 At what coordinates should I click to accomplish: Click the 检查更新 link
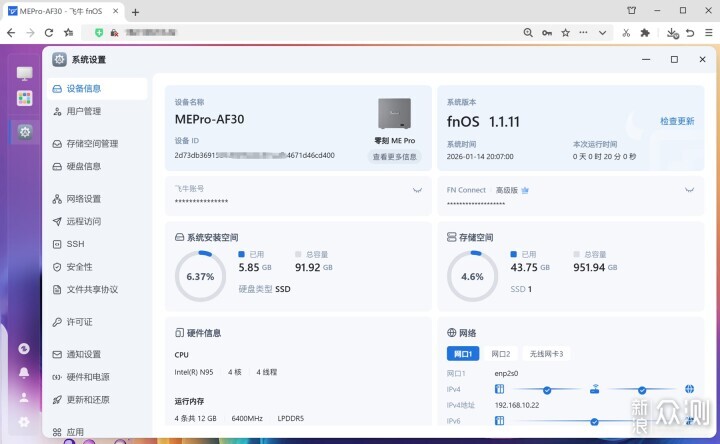677,121
